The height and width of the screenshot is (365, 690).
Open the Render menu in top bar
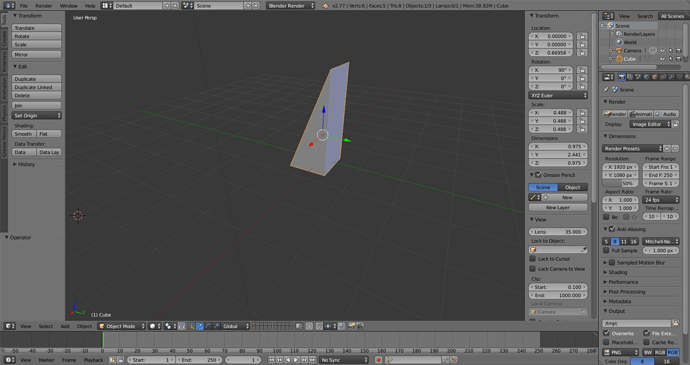point(44,6)
